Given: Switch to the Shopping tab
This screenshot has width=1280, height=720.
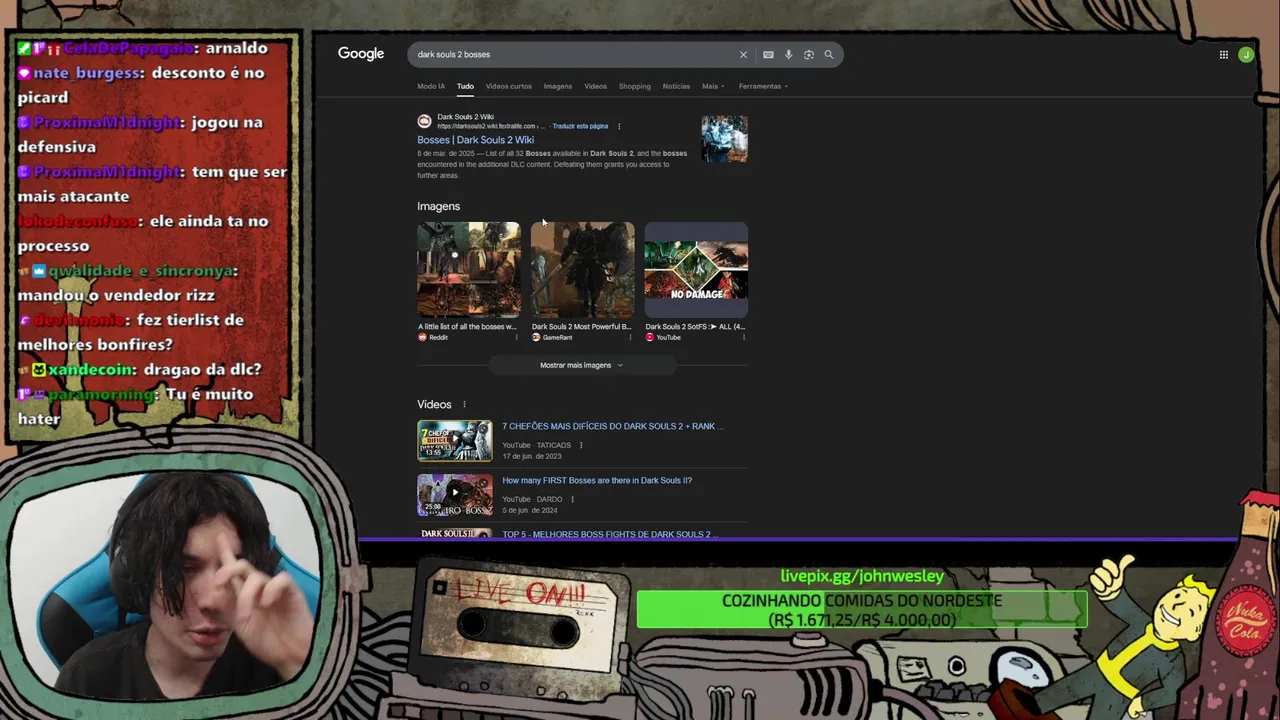Looking at the screenshot, I should [x=634, y=86].
